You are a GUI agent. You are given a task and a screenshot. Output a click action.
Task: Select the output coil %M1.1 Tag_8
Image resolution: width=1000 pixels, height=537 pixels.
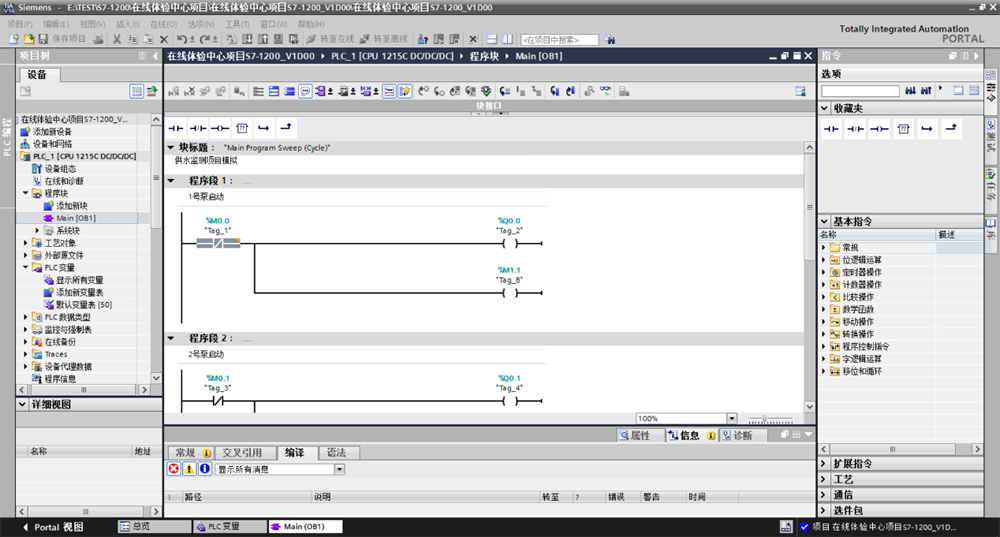click(x=510, y=293)
